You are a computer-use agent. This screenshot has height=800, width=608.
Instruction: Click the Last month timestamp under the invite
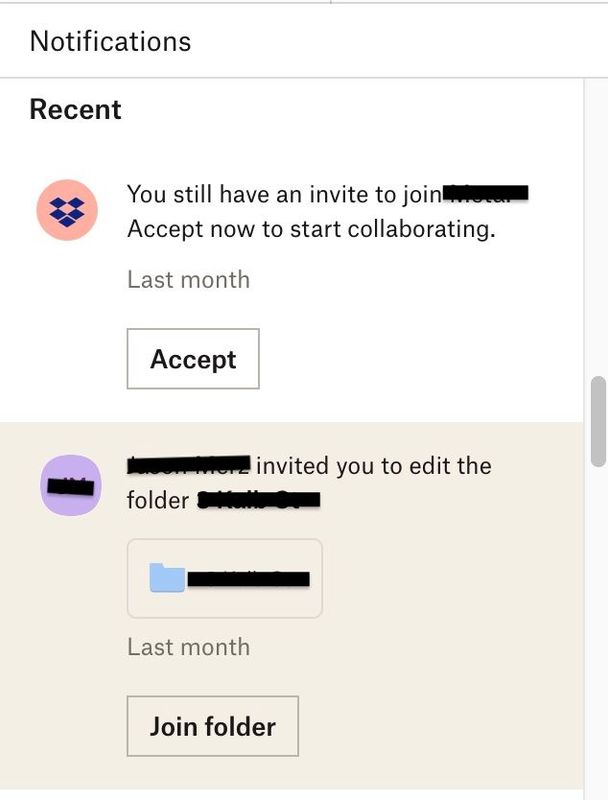pos(189,280)
